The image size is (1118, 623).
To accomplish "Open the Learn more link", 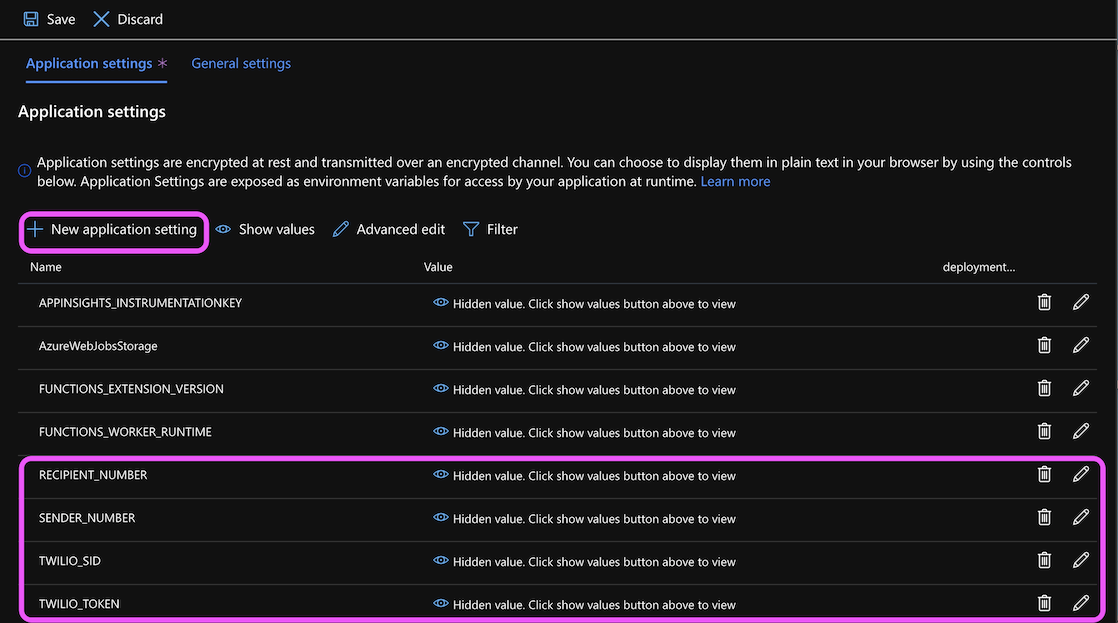I will [735, 181].
